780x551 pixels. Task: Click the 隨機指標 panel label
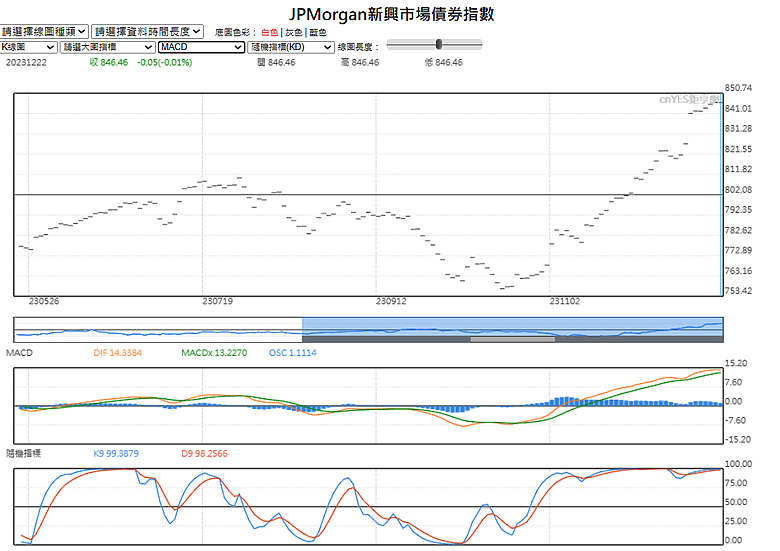[23, 454]
